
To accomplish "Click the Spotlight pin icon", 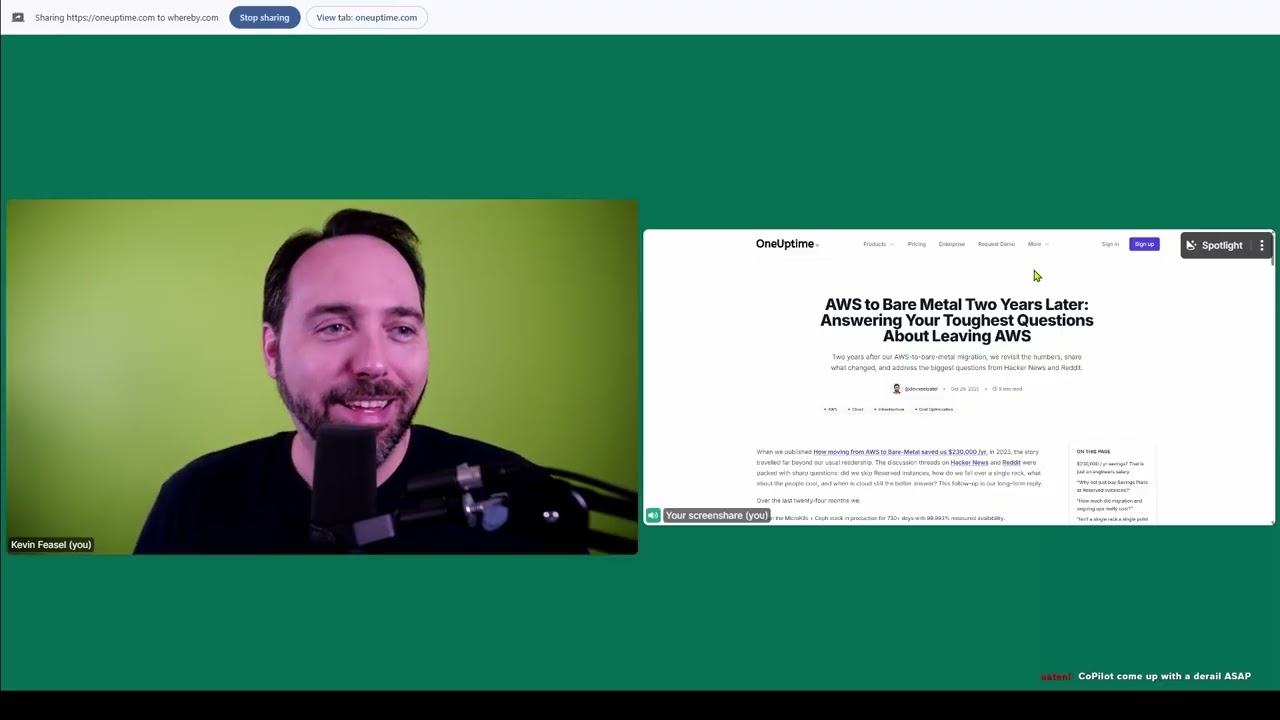I will [1191, 245].
